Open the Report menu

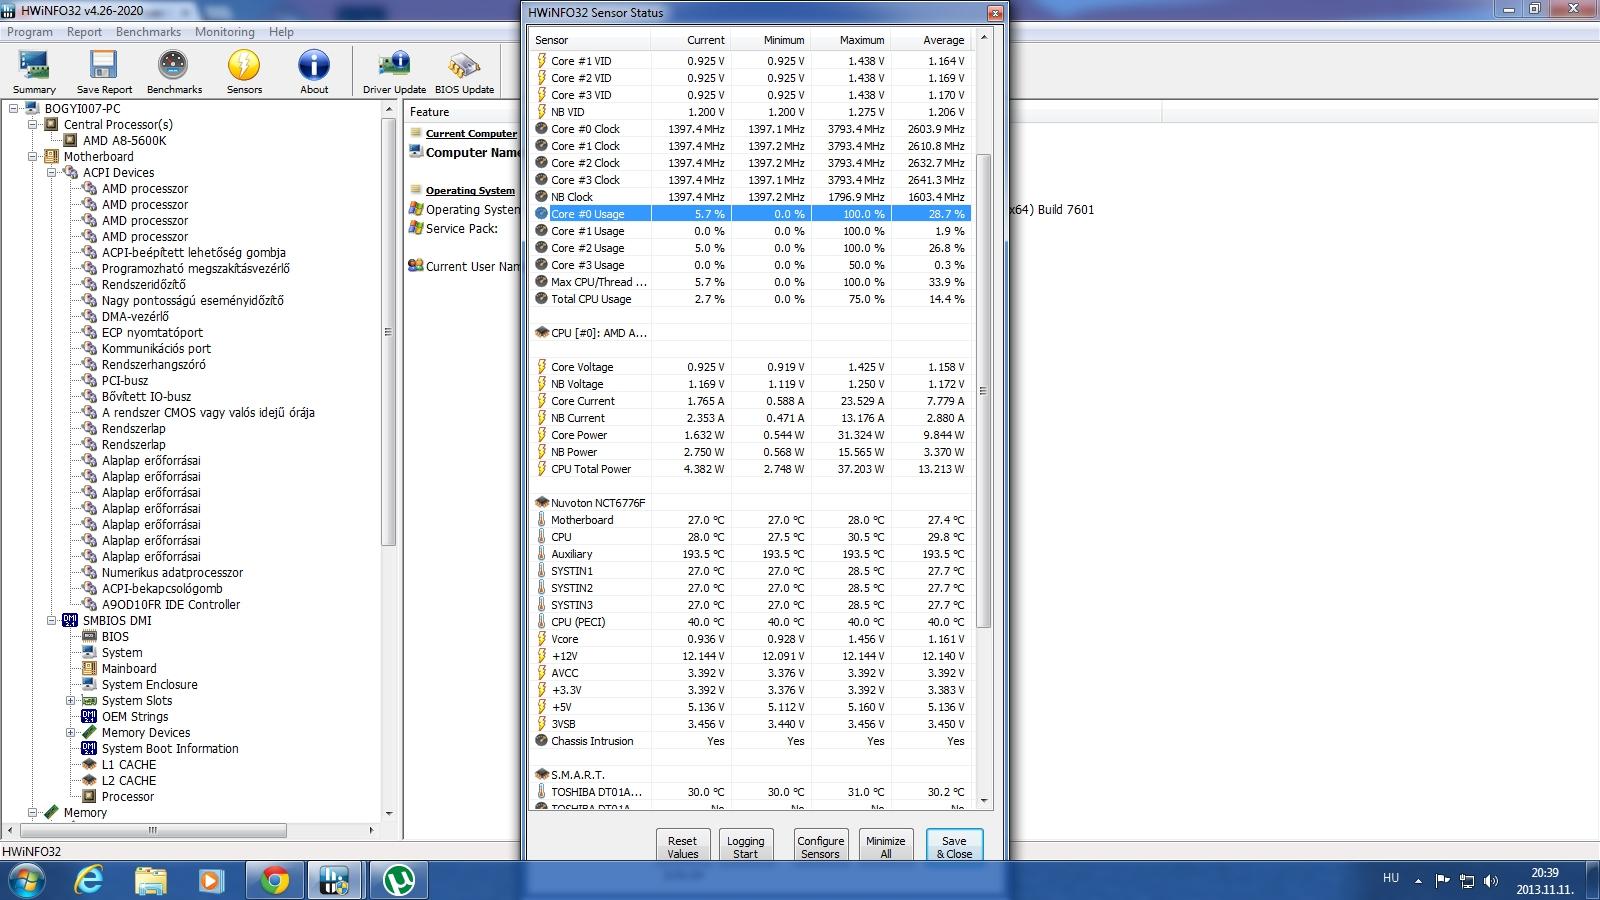point(84,32)
